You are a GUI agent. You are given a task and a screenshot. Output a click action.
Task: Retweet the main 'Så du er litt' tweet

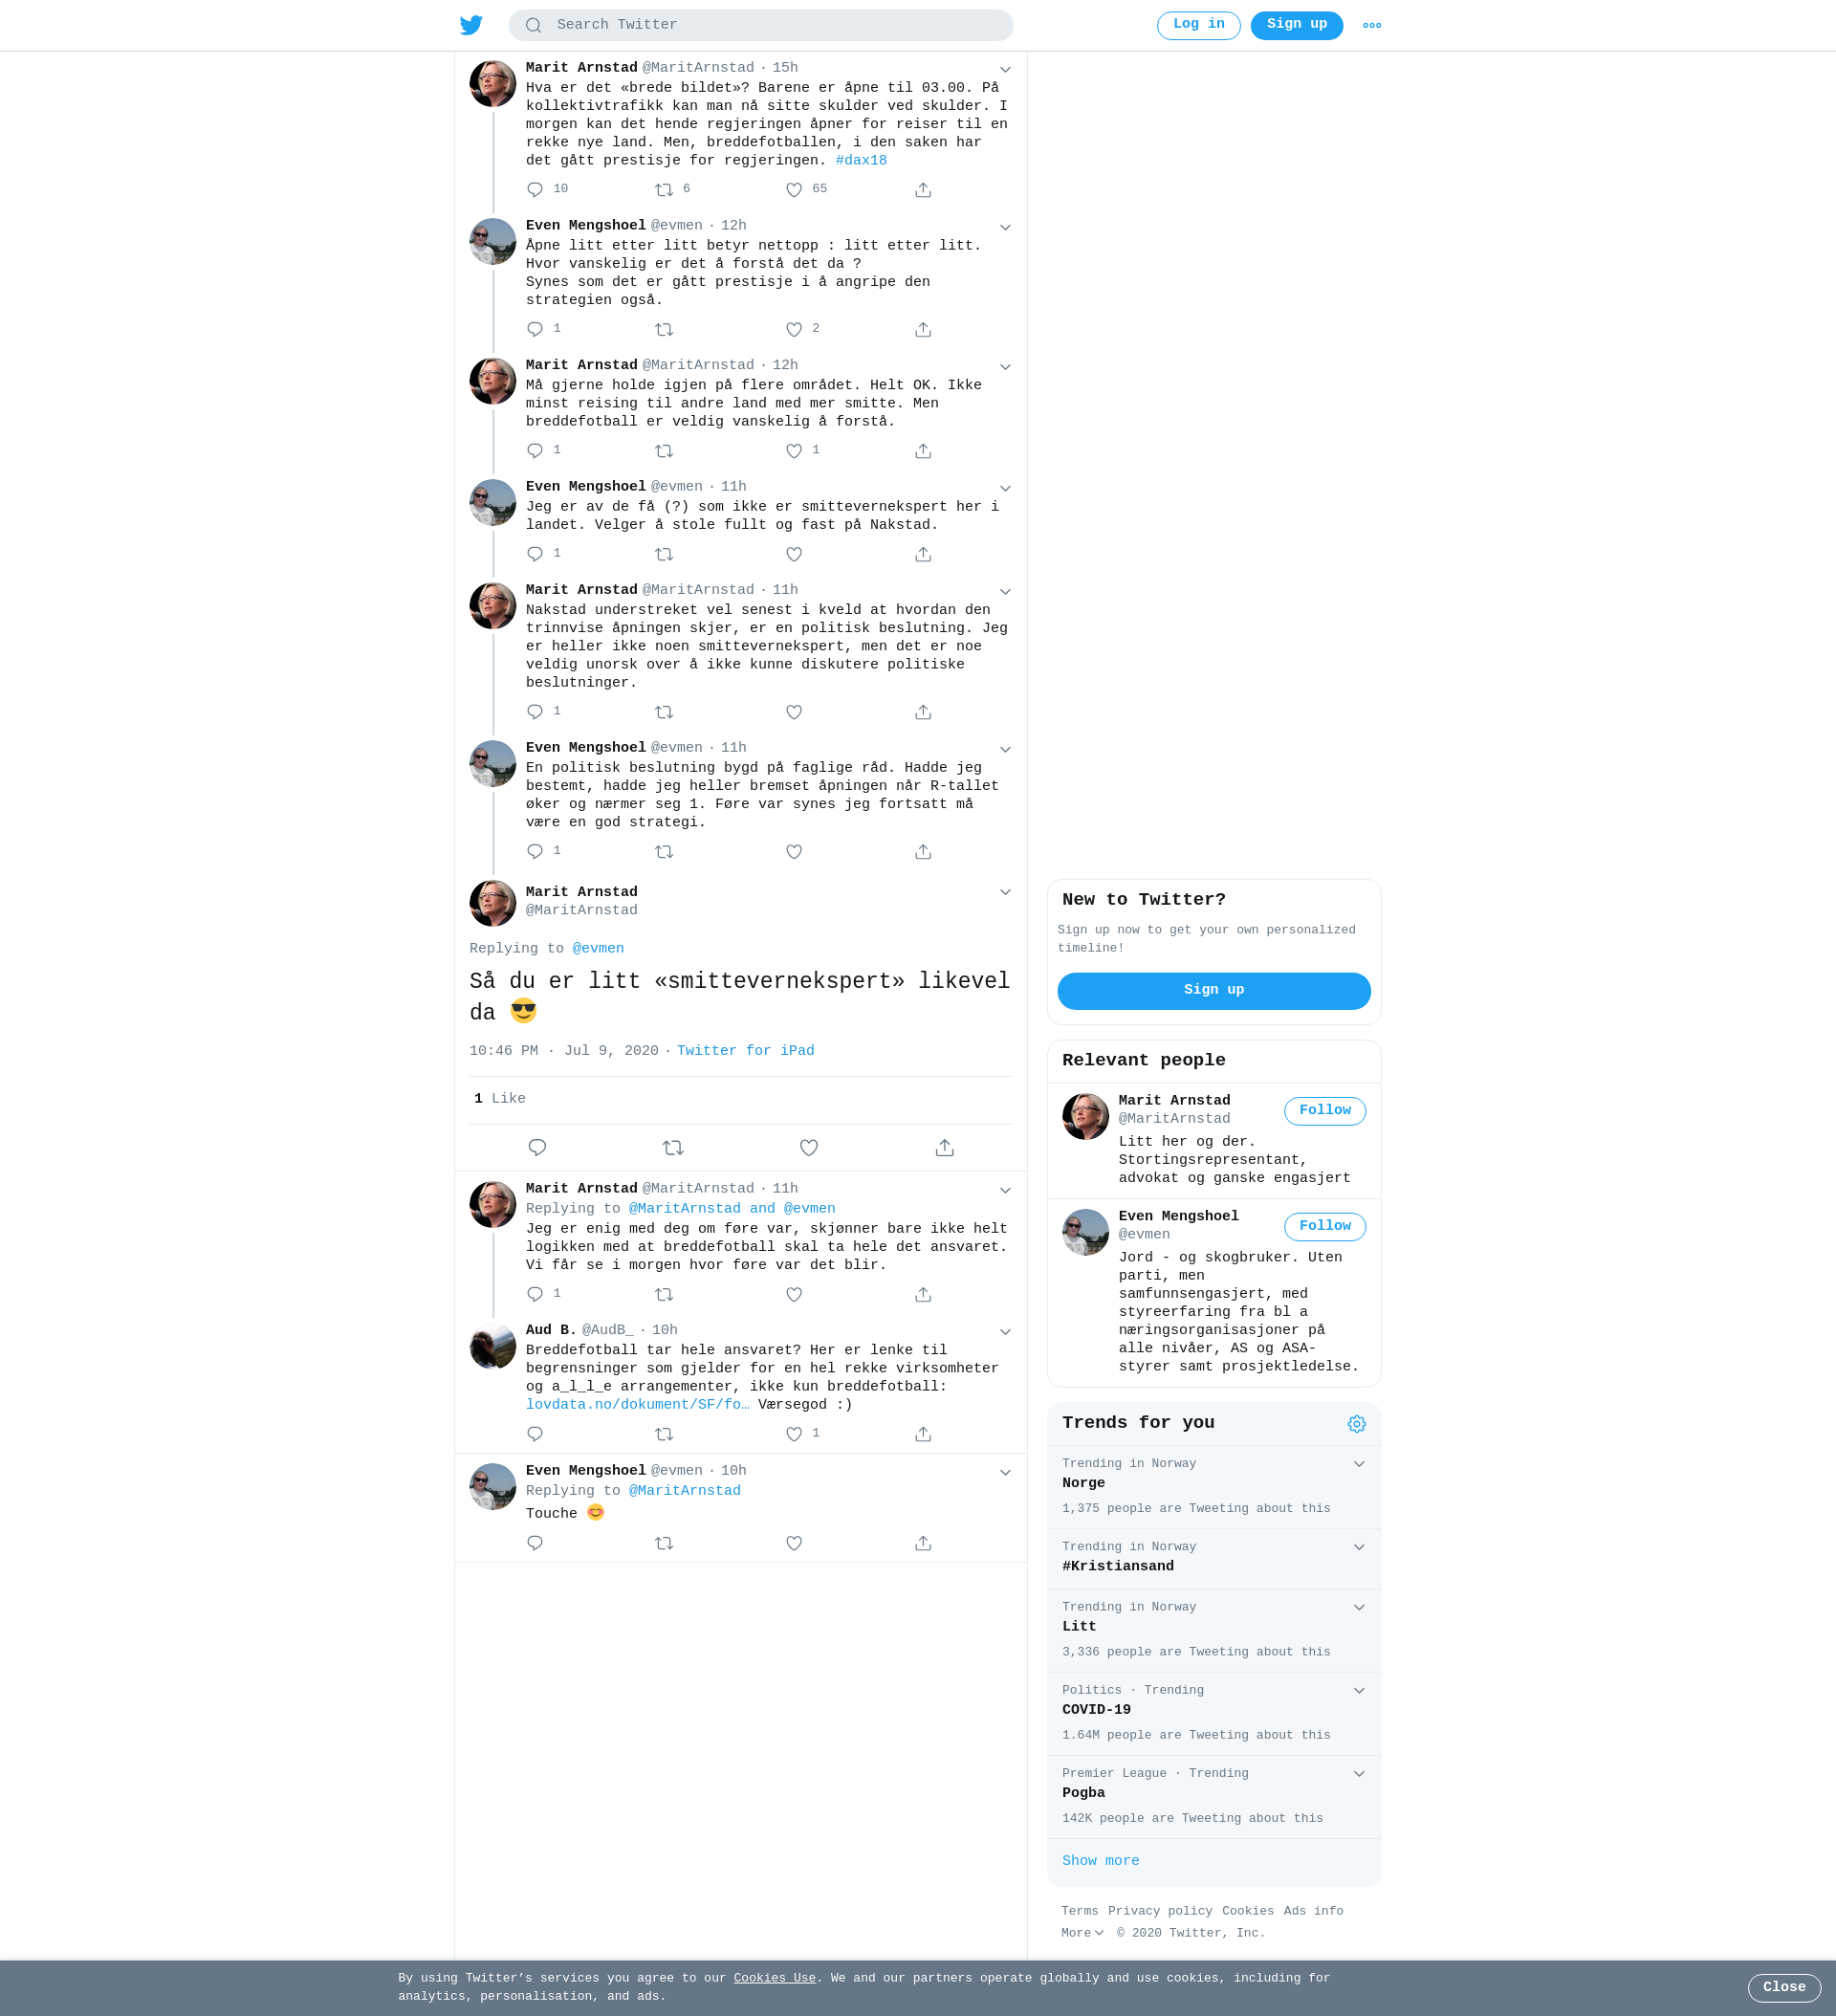[673, 1148]
